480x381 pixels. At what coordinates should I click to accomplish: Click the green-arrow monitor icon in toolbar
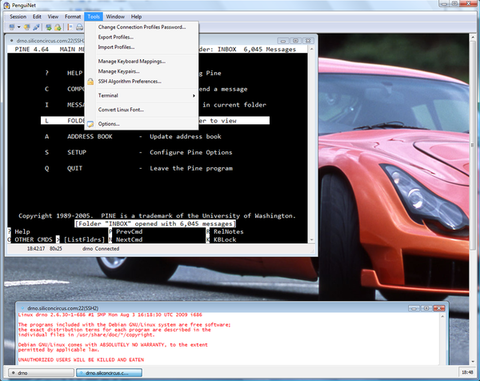49,27
